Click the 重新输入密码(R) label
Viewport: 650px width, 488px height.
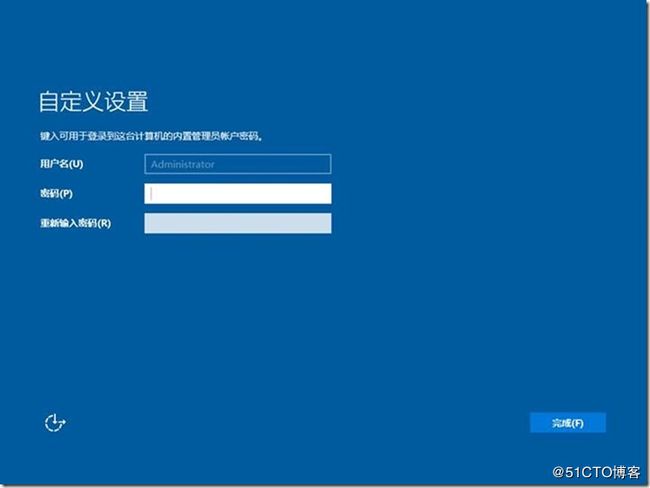[75, 223]
